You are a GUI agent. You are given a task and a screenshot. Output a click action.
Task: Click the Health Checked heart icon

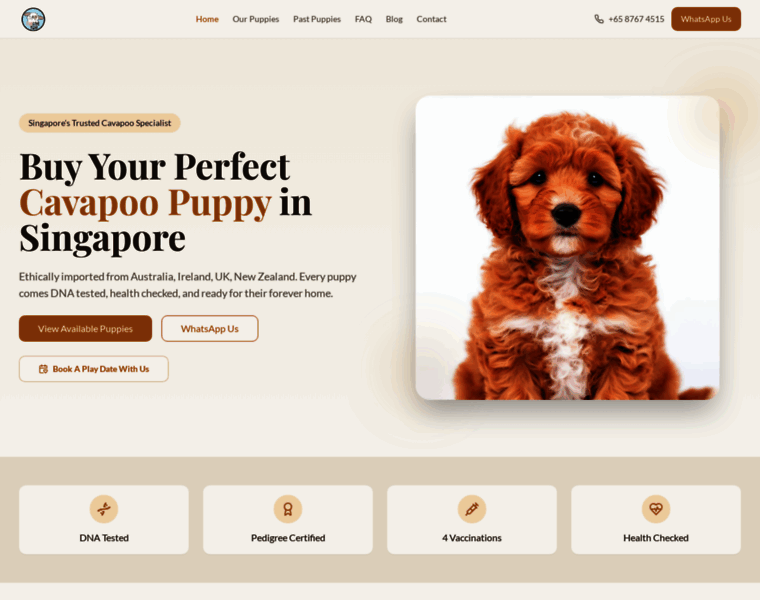pyautogui.click(x=656, y=509)
